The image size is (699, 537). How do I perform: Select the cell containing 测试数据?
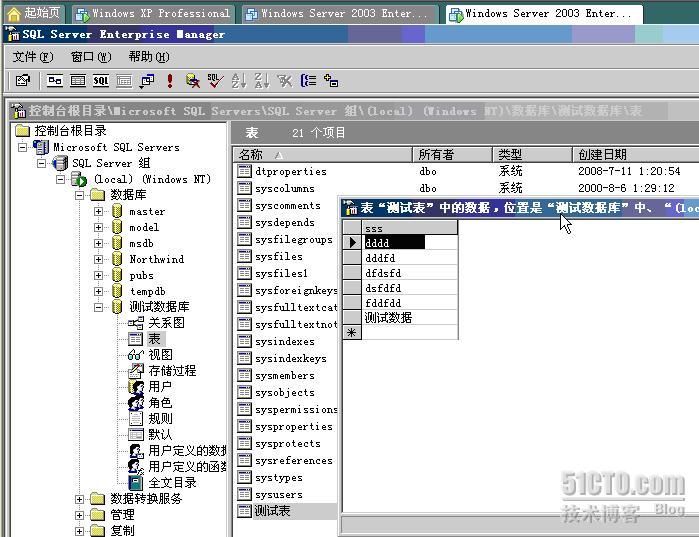point(410,318)
